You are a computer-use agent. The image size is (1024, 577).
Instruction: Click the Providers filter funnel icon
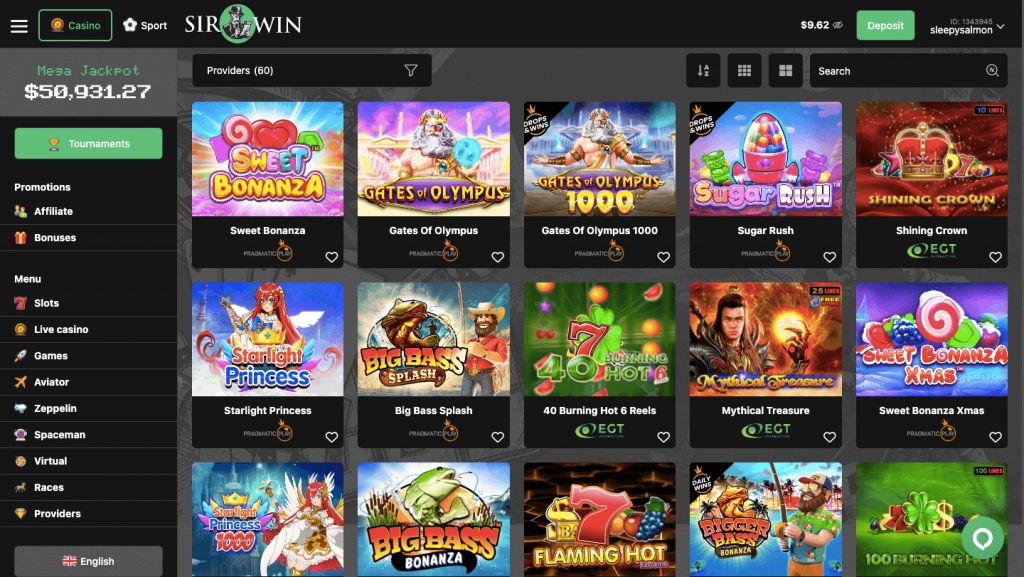(x=411, y=70)
